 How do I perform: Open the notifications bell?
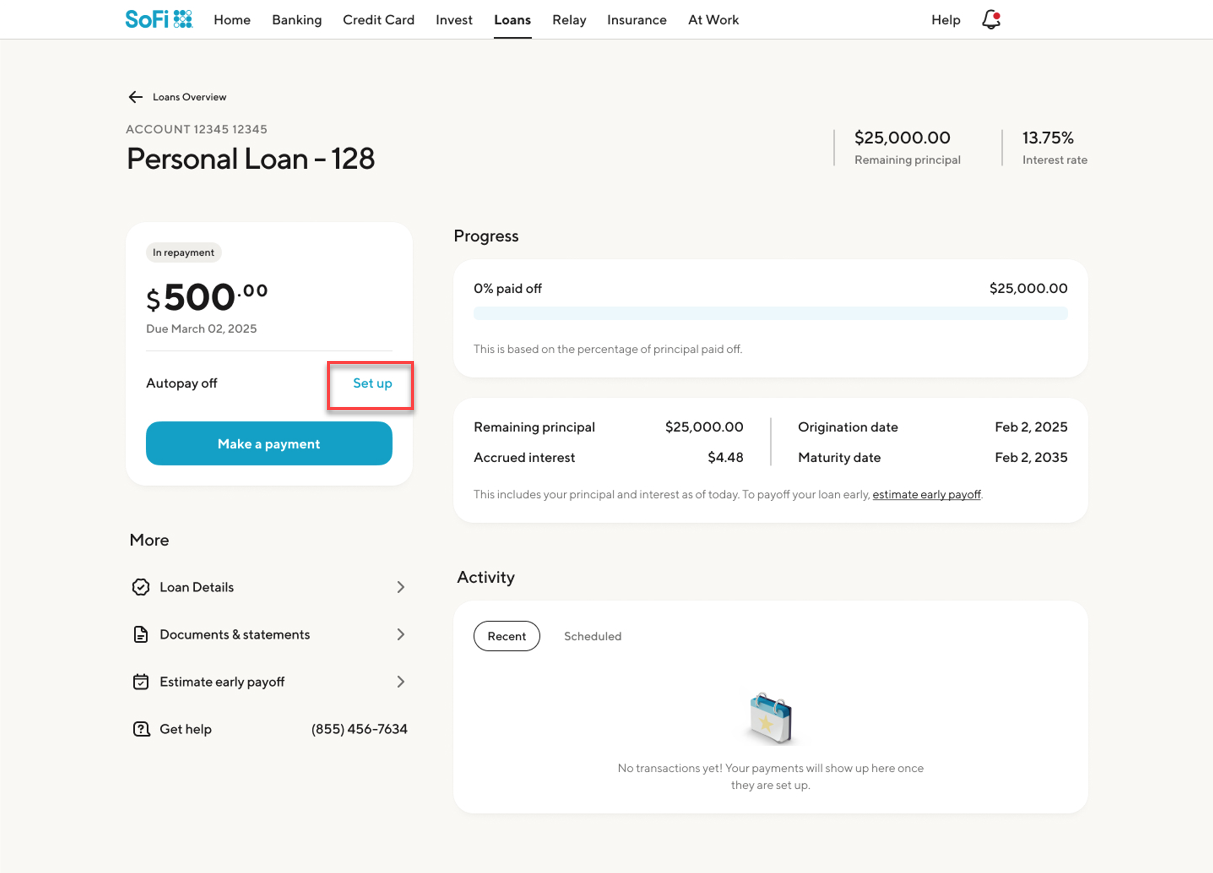tap(991, 19)
